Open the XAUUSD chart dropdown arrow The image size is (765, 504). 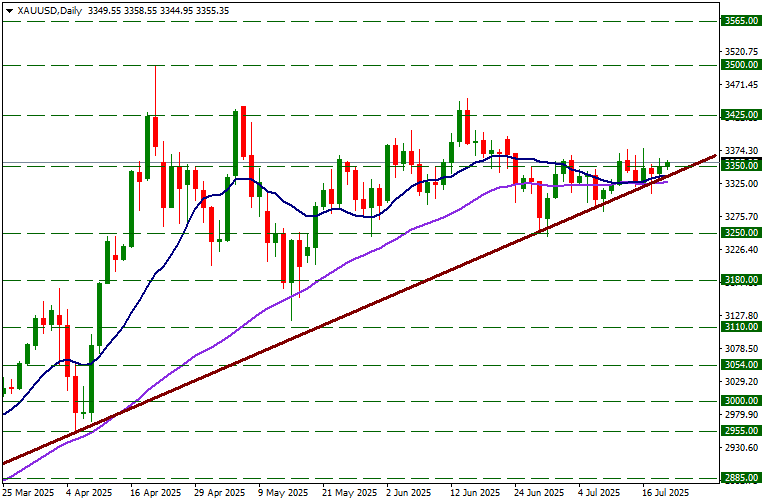point(9,11)
